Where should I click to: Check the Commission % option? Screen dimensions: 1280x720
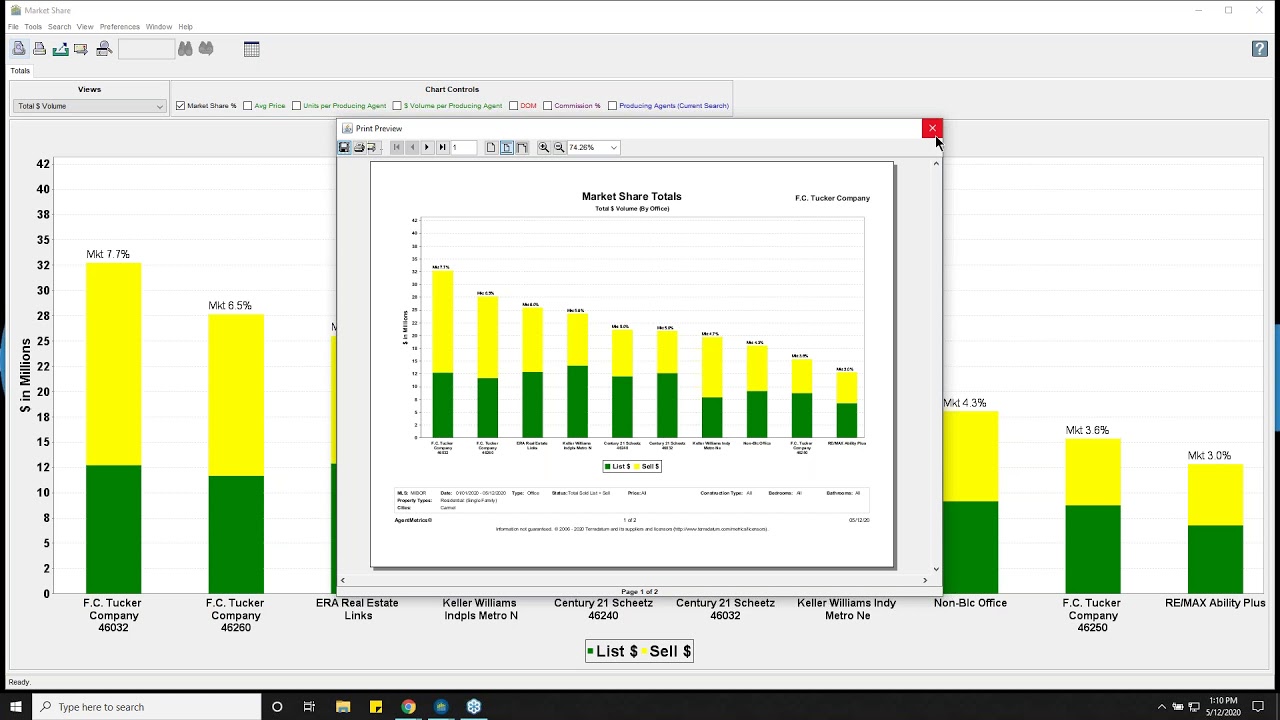point(547,106)
